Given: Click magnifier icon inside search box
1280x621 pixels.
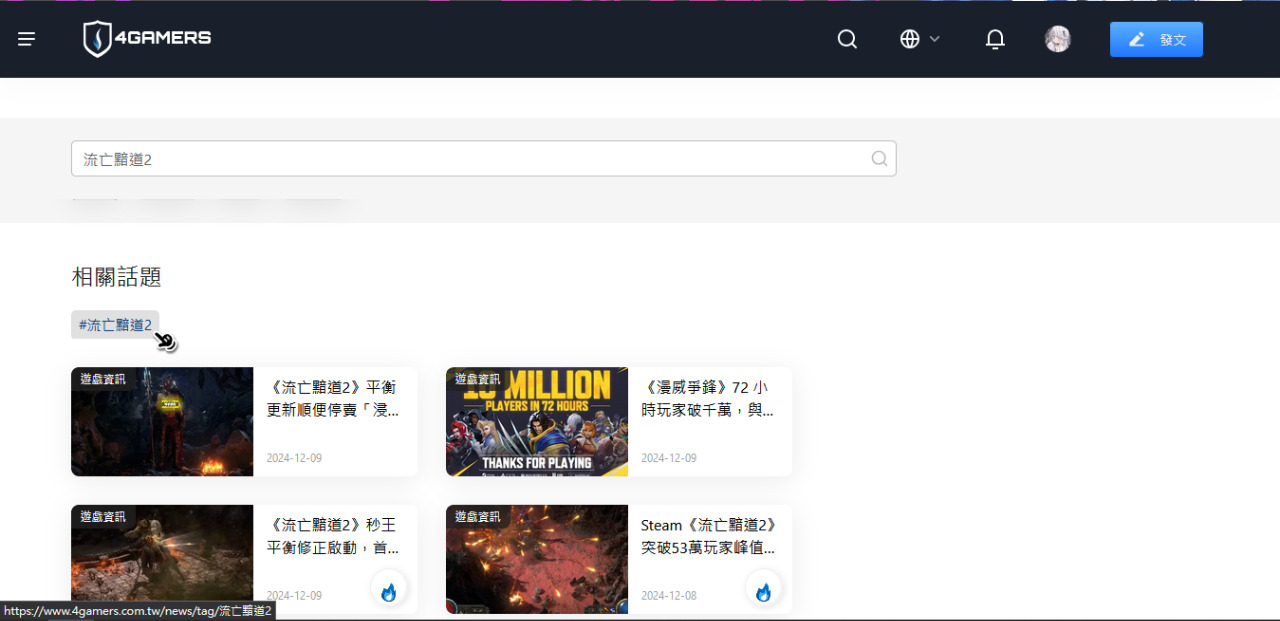Looking at the screenshot, I should click(x=879, y=158).
